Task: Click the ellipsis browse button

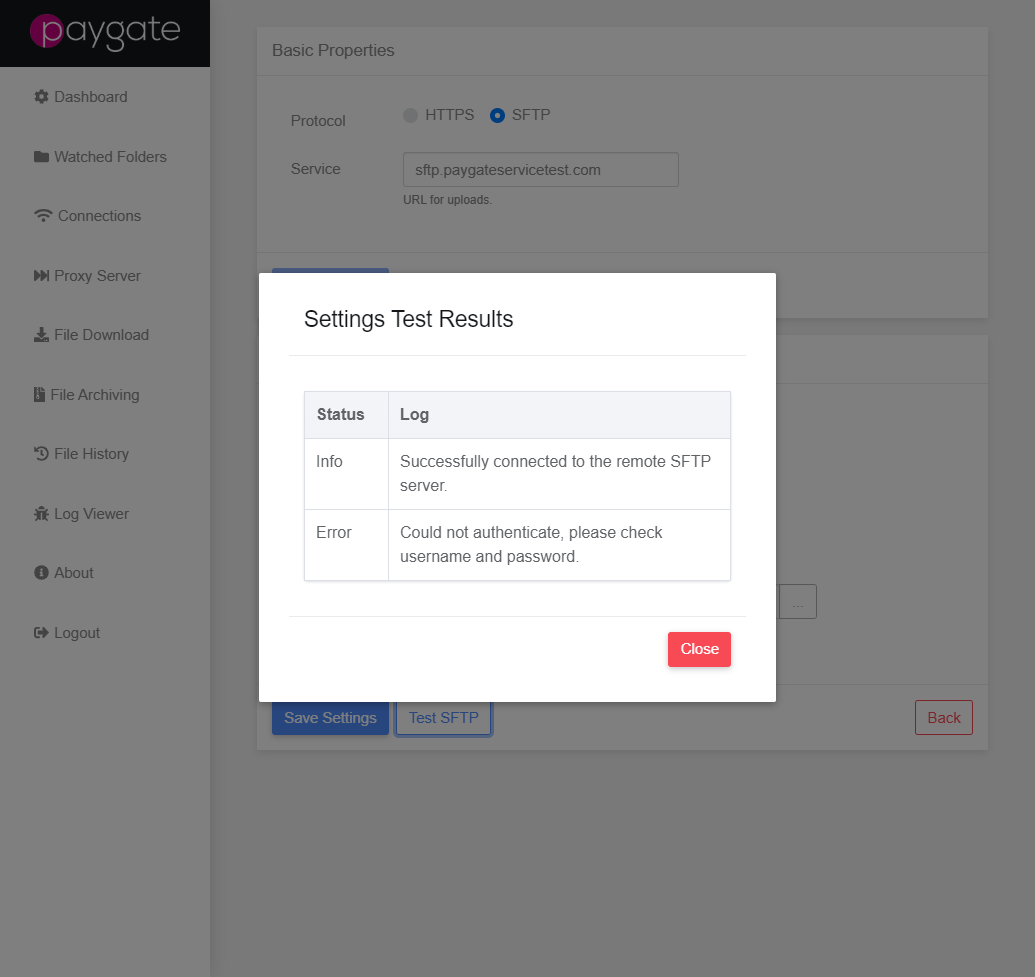Action: click(797, 601)
